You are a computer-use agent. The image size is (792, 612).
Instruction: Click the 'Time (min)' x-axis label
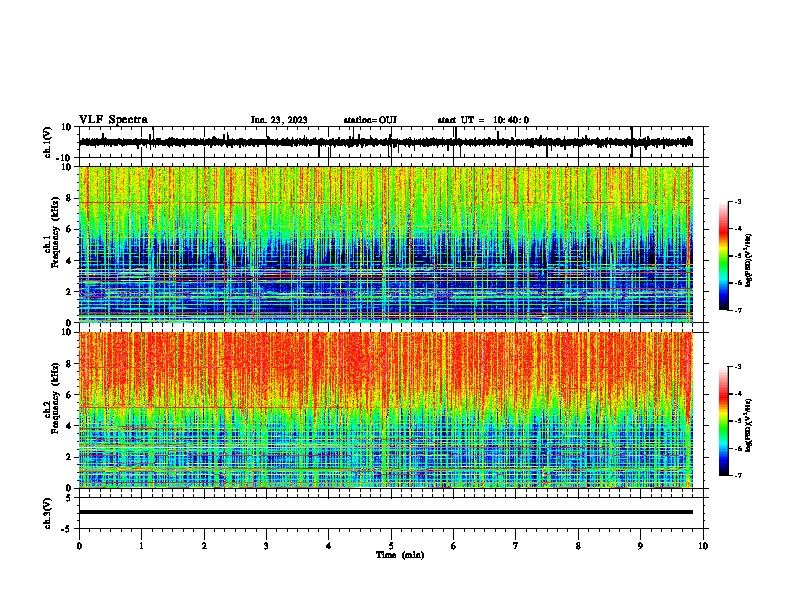[400, 555]
